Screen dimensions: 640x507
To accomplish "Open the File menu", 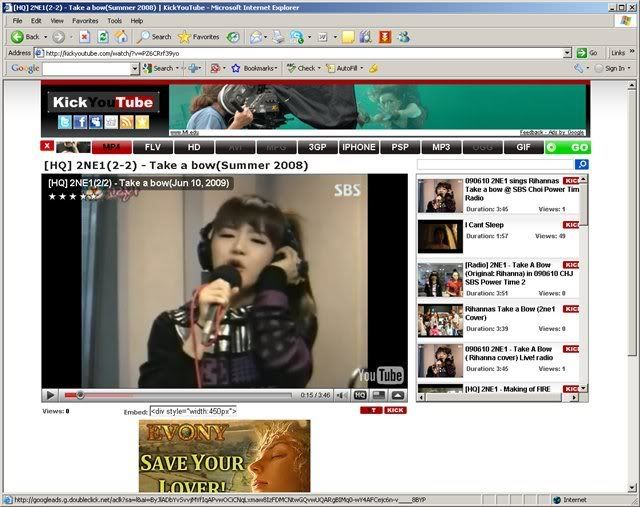I will coord(17,21).
